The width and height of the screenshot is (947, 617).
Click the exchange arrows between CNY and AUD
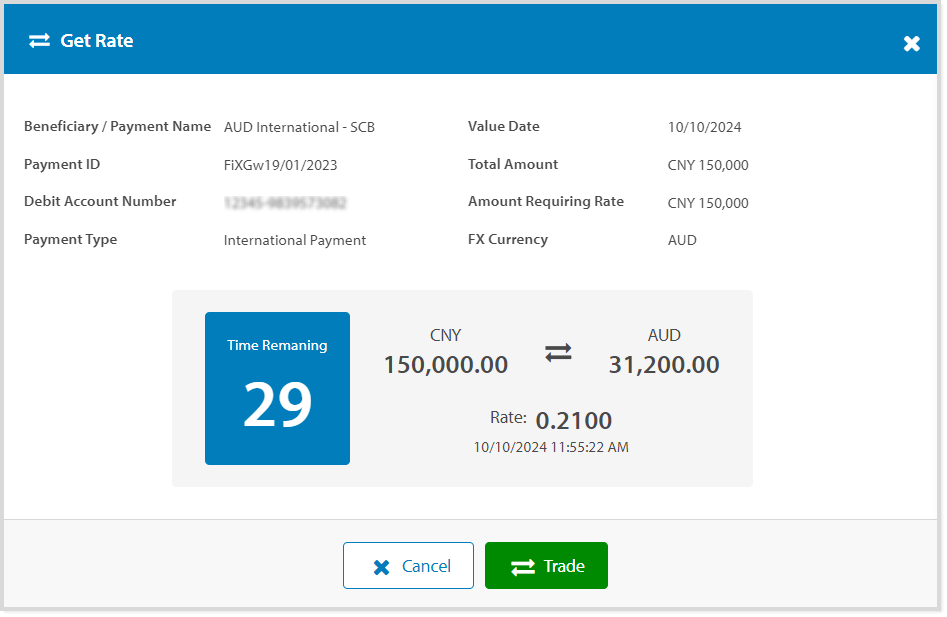(x=558, y=352)
